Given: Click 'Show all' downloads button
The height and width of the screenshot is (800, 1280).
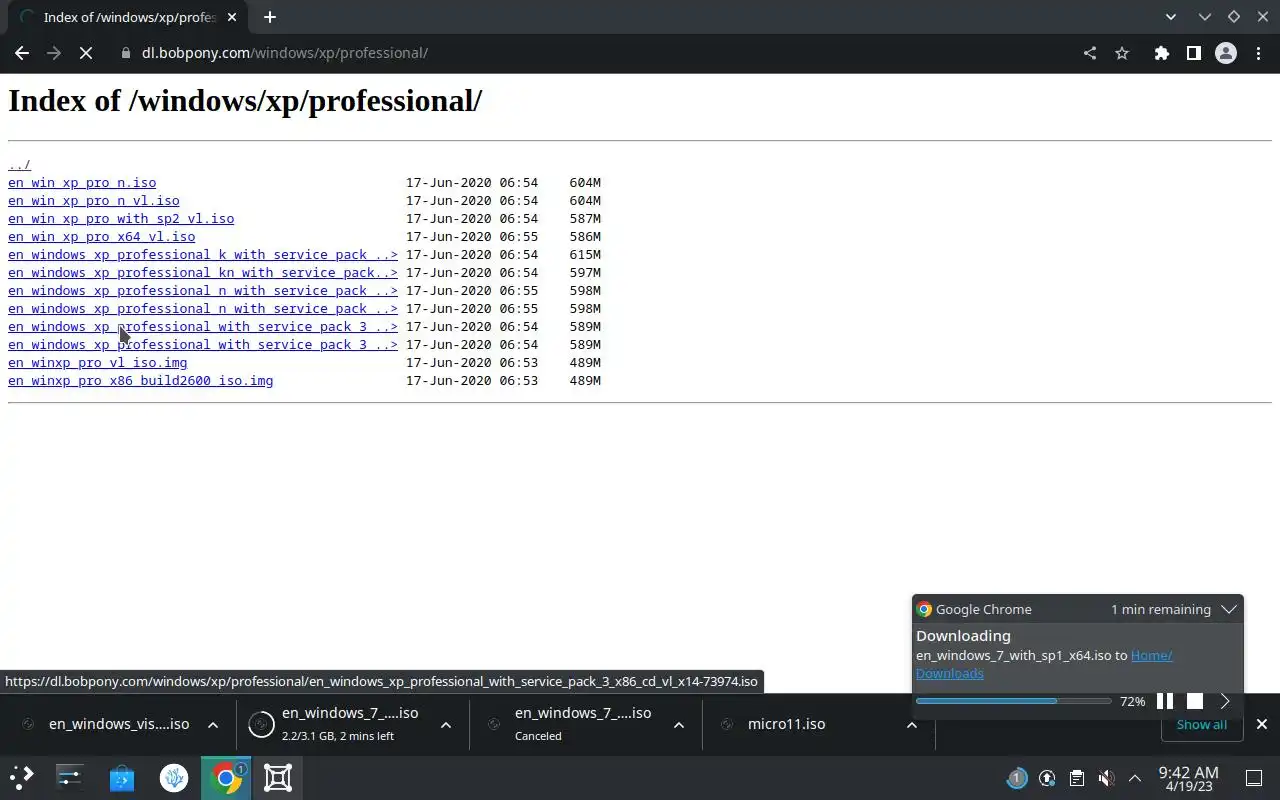Looking at the screenshot, I should point(1201,725).
